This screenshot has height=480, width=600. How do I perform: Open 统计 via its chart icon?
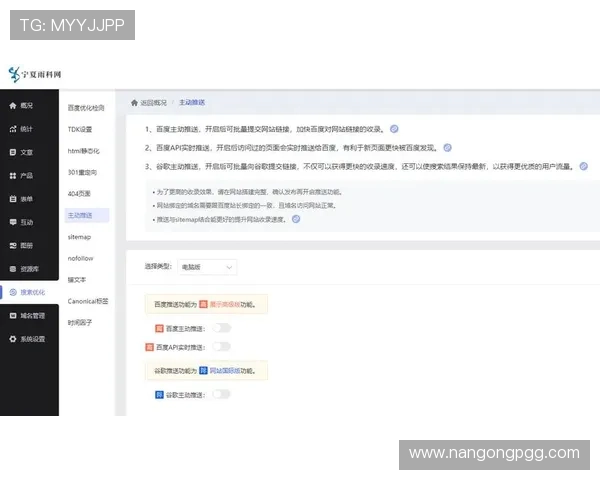click(x=13, y=129)
